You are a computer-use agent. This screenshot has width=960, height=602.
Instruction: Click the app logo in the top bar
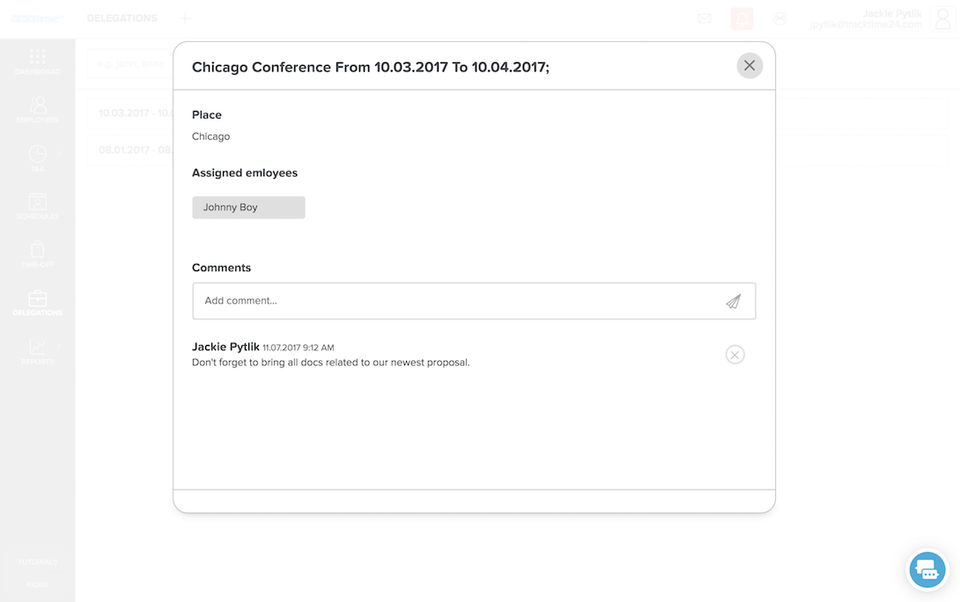click(x=37, y=18)
